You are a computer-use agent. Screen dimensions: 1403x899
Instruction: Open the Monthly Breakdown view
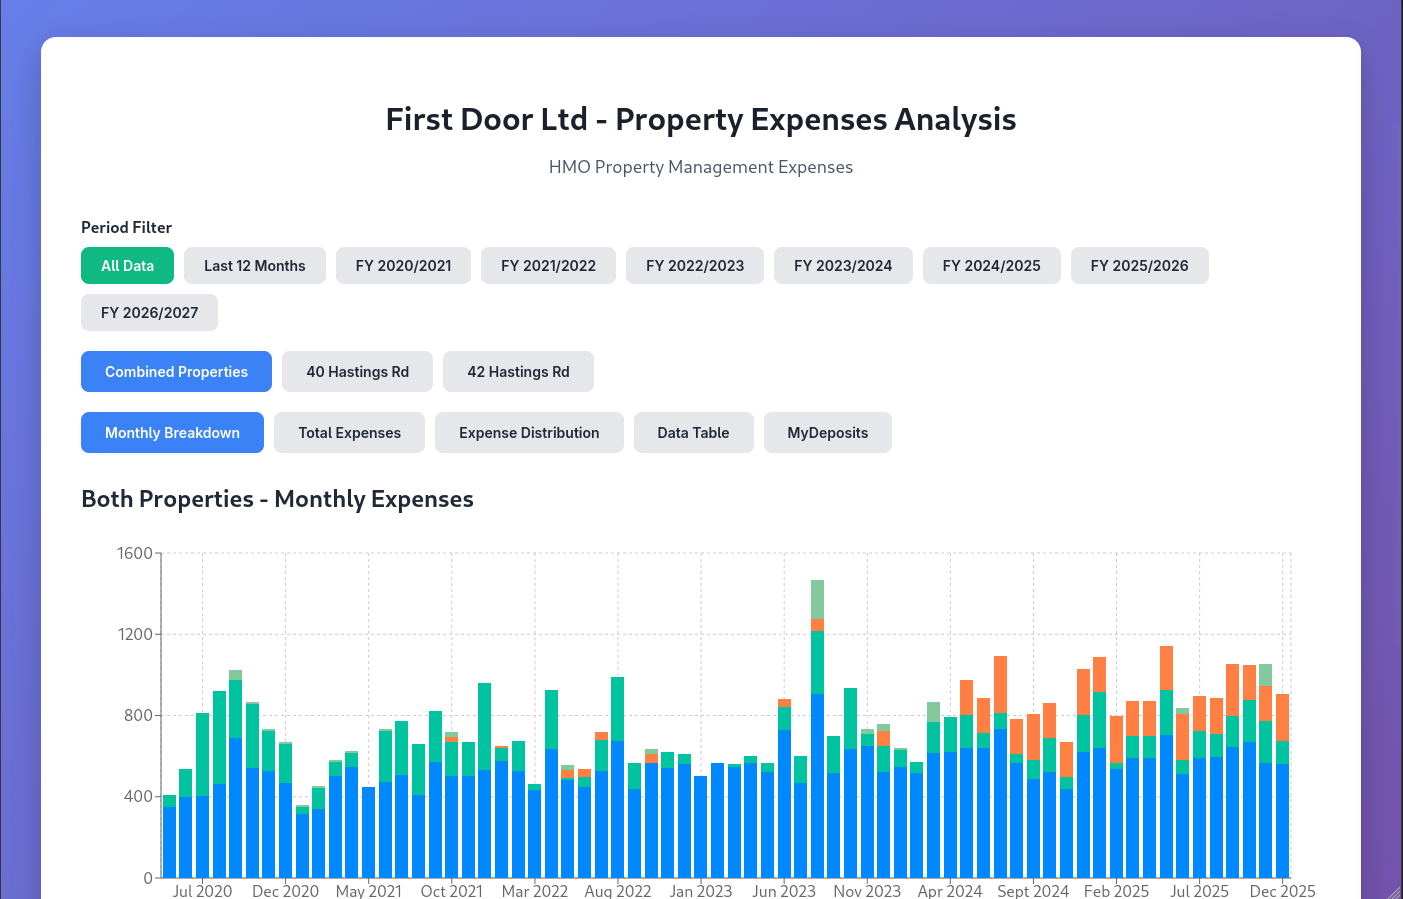click(172, 432)
